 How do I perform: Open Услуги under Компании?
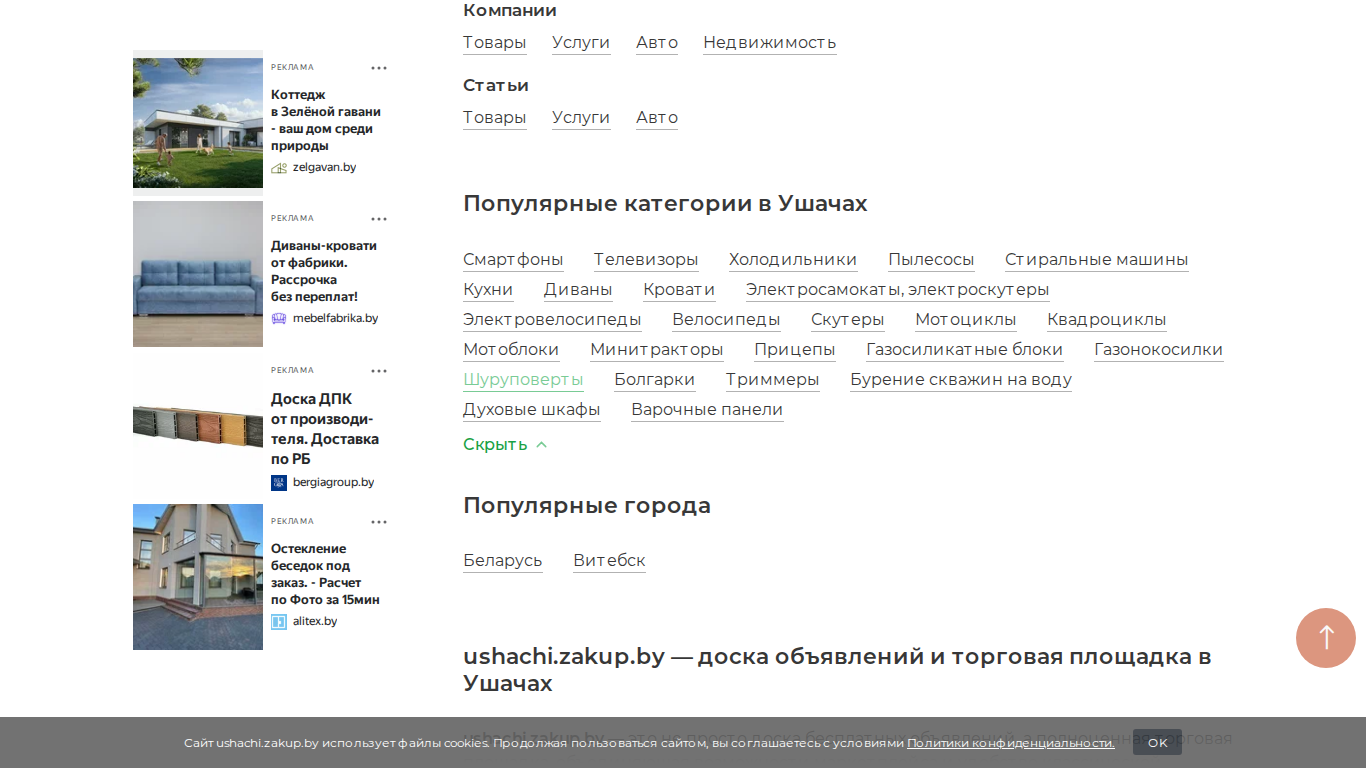581,43
